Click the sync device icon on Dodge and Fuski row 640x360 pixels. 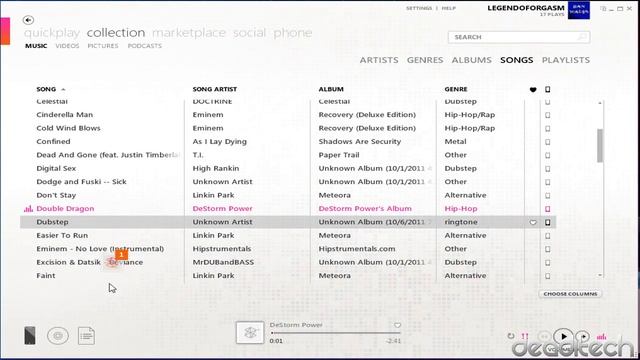point(548,182)
